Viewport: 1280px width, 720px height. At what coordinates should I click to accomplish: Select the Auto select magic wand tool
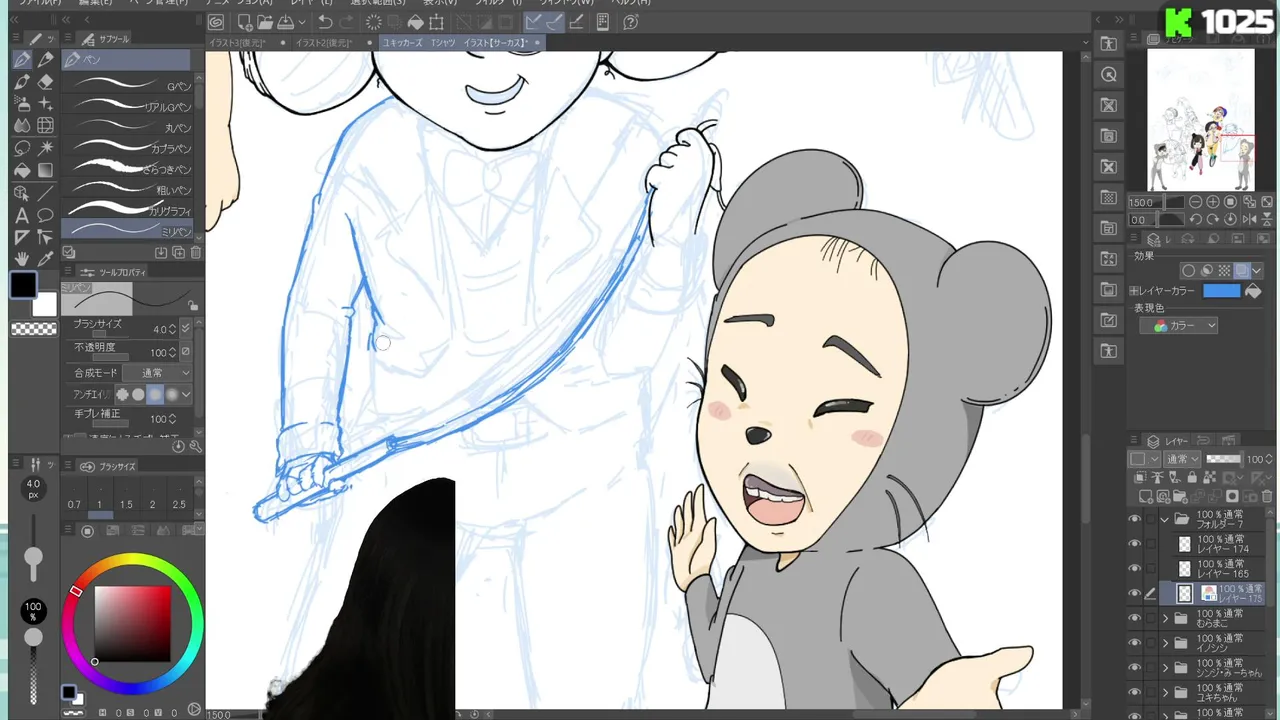45,148
